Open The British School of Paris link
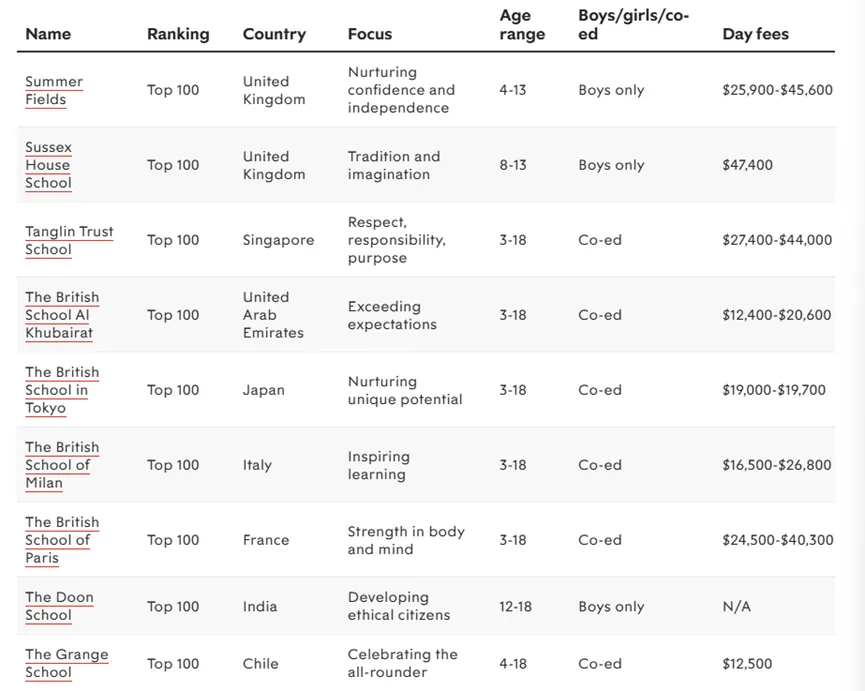865x691 pixels. pos(62,540)
